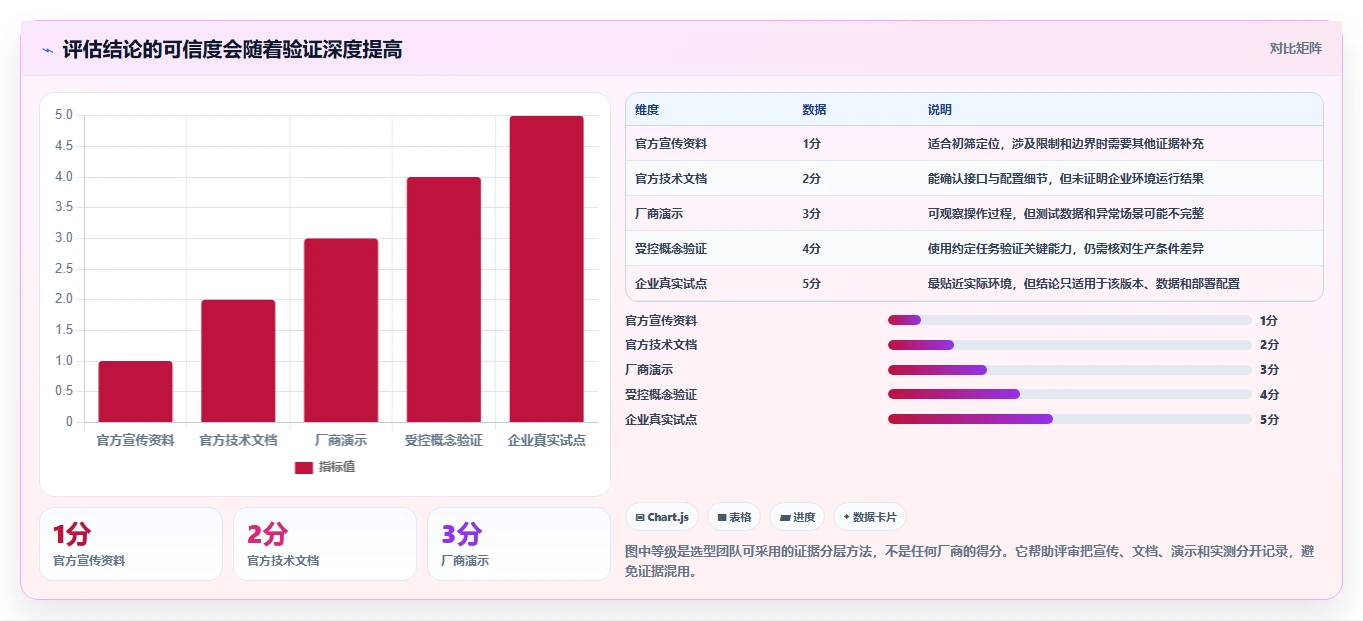Click the 数据卡片 chip
Viewport: 1363px width, 621px height.
(869, 517)
